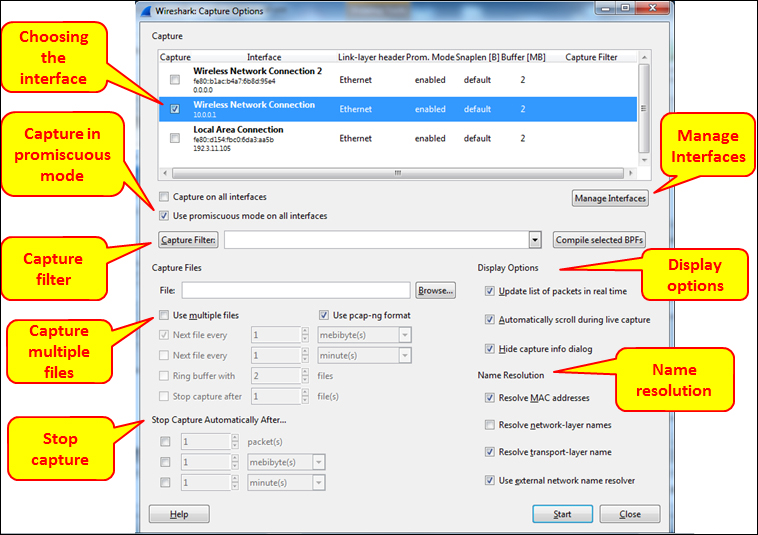Image resolution: width=758 pixels, height=535 pixels.
Task: Click the packet(s) count spinner field
Action: coord(205,441)
